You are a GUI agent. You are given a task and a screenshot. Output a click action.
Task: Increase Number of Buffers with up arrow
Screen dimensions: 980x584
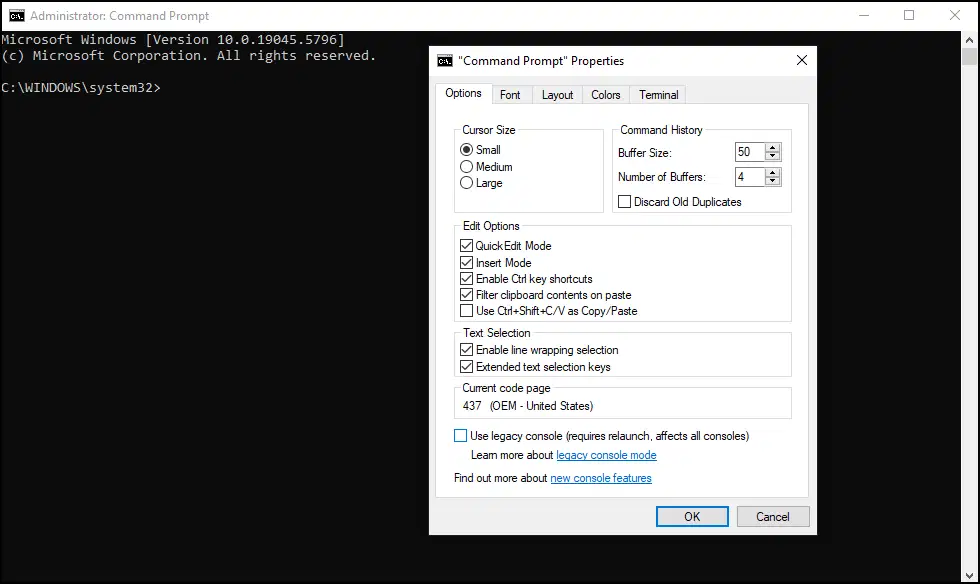(x=773, y=173)
